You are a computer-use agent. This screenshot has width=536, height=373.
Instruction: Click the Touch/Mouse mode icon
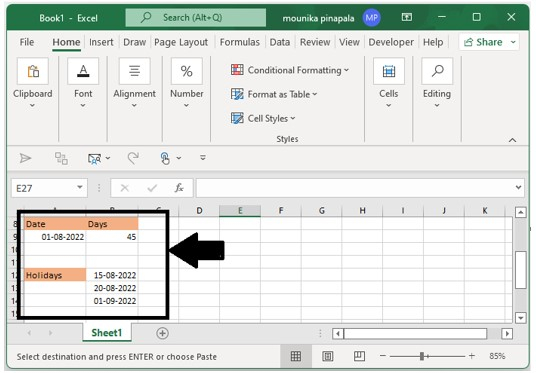(165, 158)
